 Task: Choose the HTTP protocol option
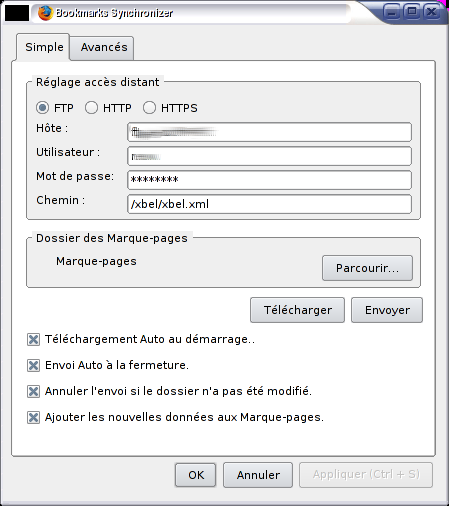coord(91,108)
